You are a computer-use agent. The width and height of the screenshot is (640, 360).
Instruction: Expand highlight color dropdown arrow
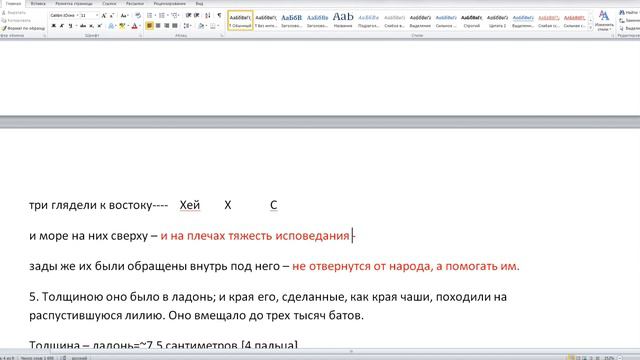[x=128, y=26]
